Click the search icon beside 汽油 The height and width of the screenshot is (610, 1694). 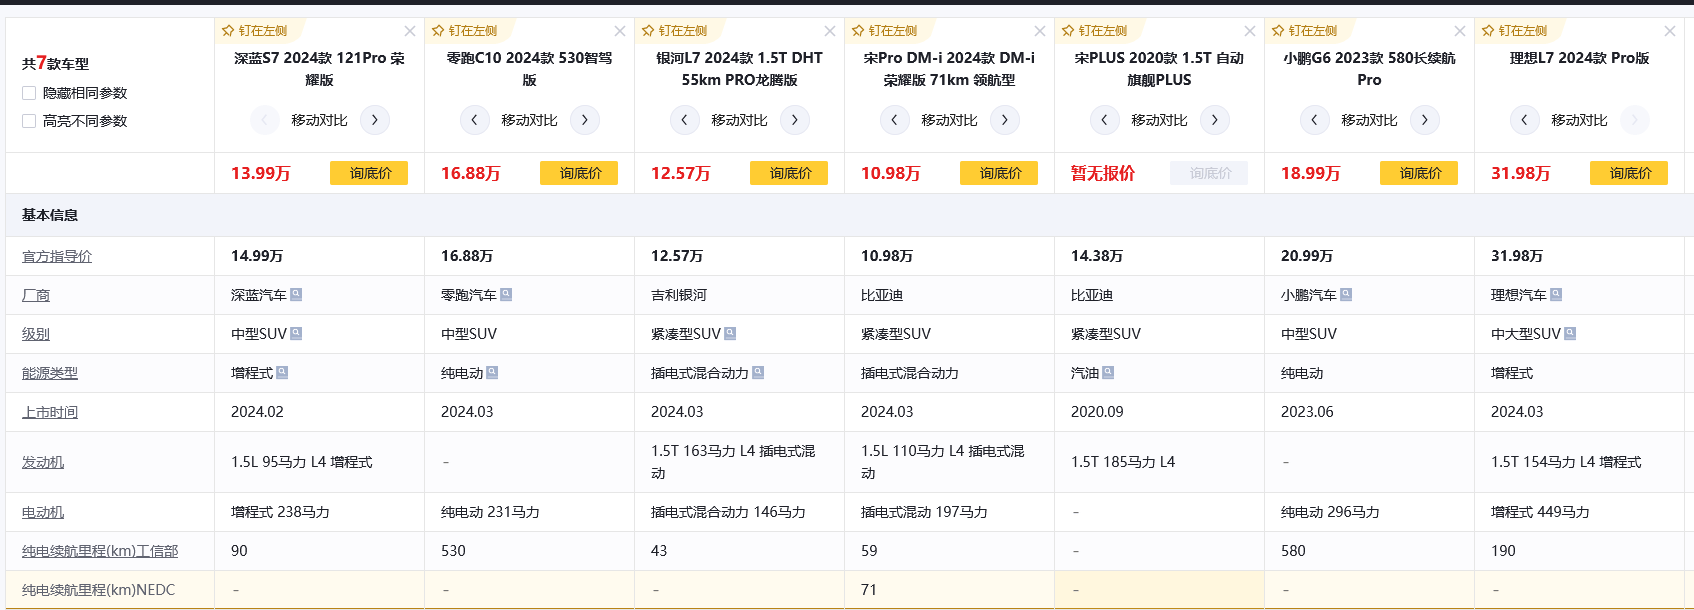point(1108,373)
